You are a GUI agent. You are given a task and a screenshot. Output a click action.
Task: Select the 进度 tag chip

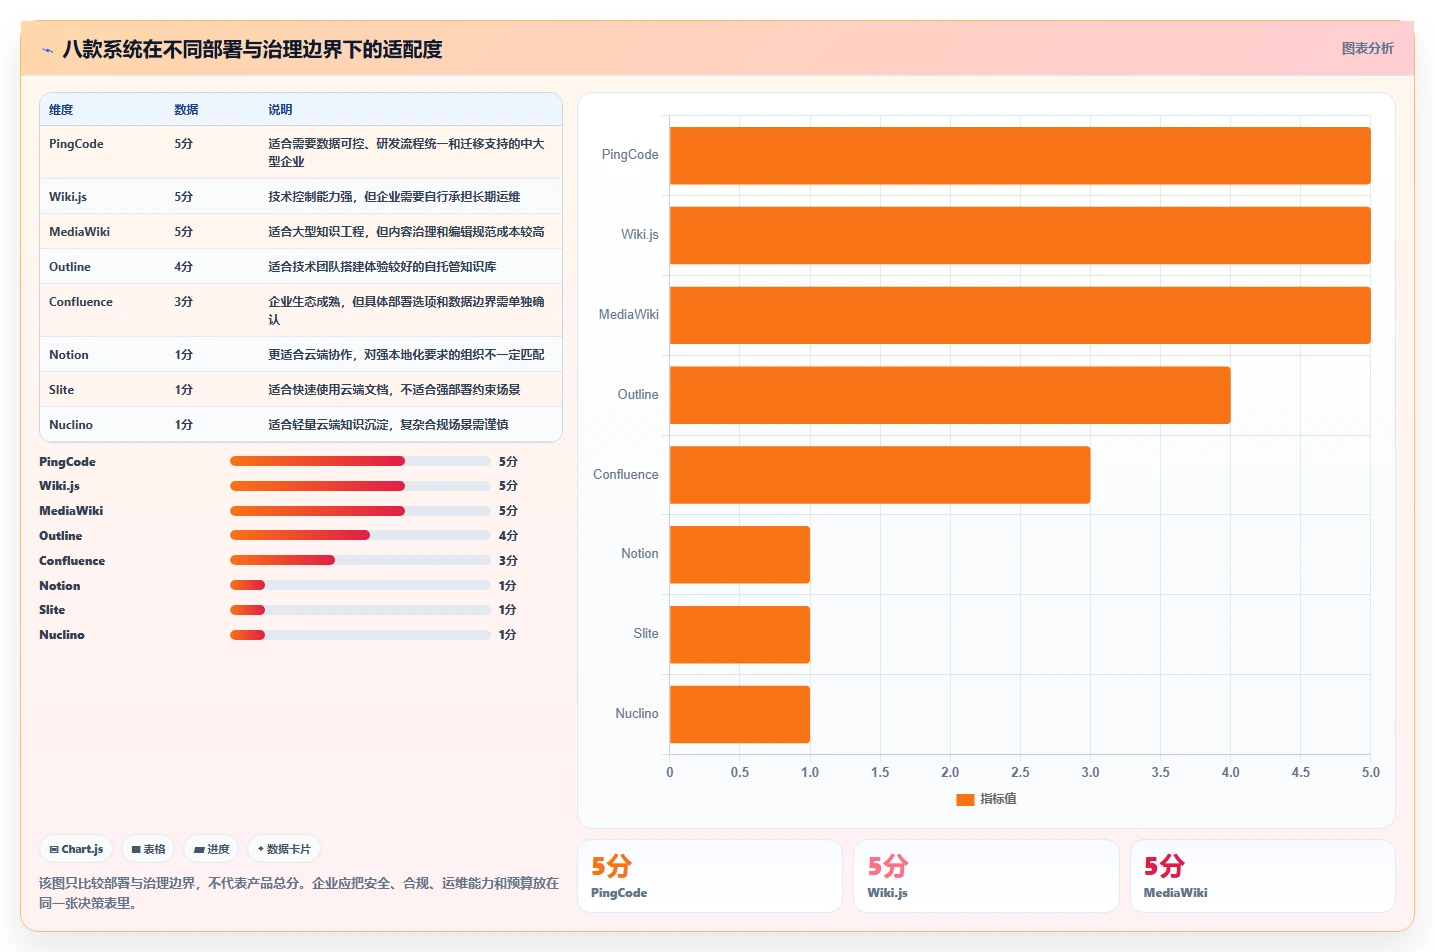tap(211, 849)
